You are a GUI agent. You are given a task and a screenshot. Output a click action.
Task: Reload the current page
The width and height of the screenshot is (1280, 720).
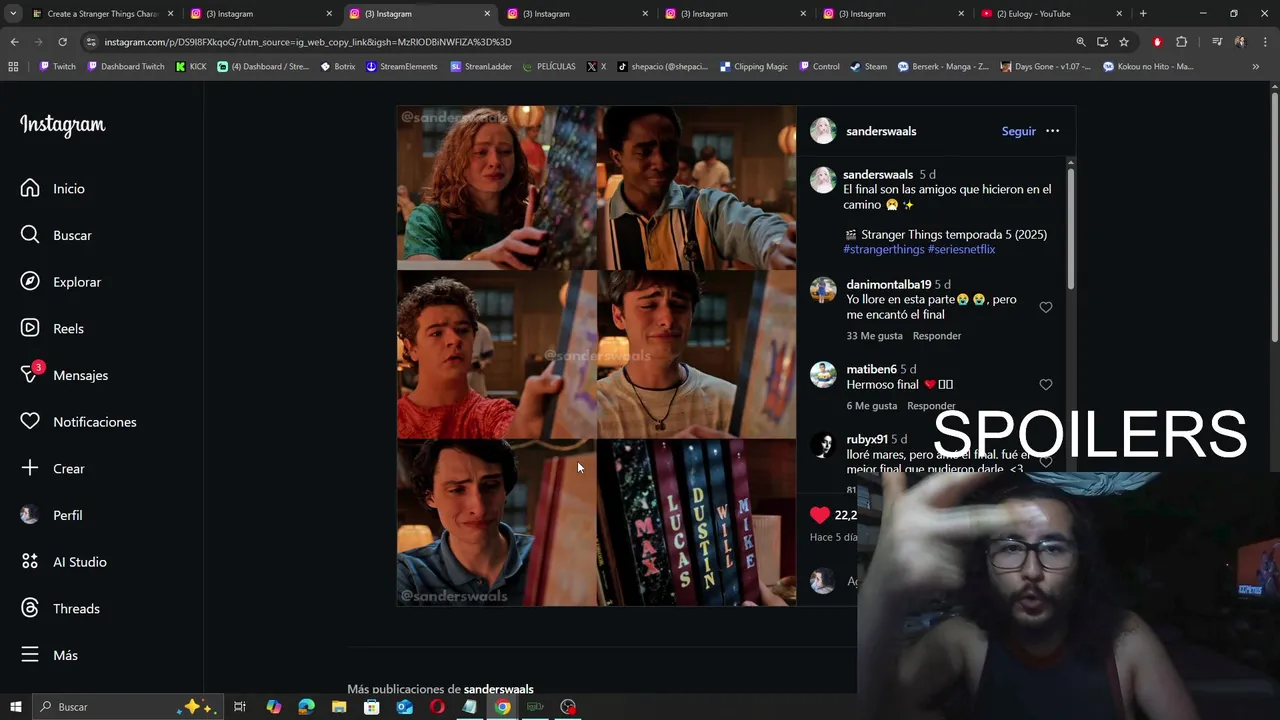62,42
